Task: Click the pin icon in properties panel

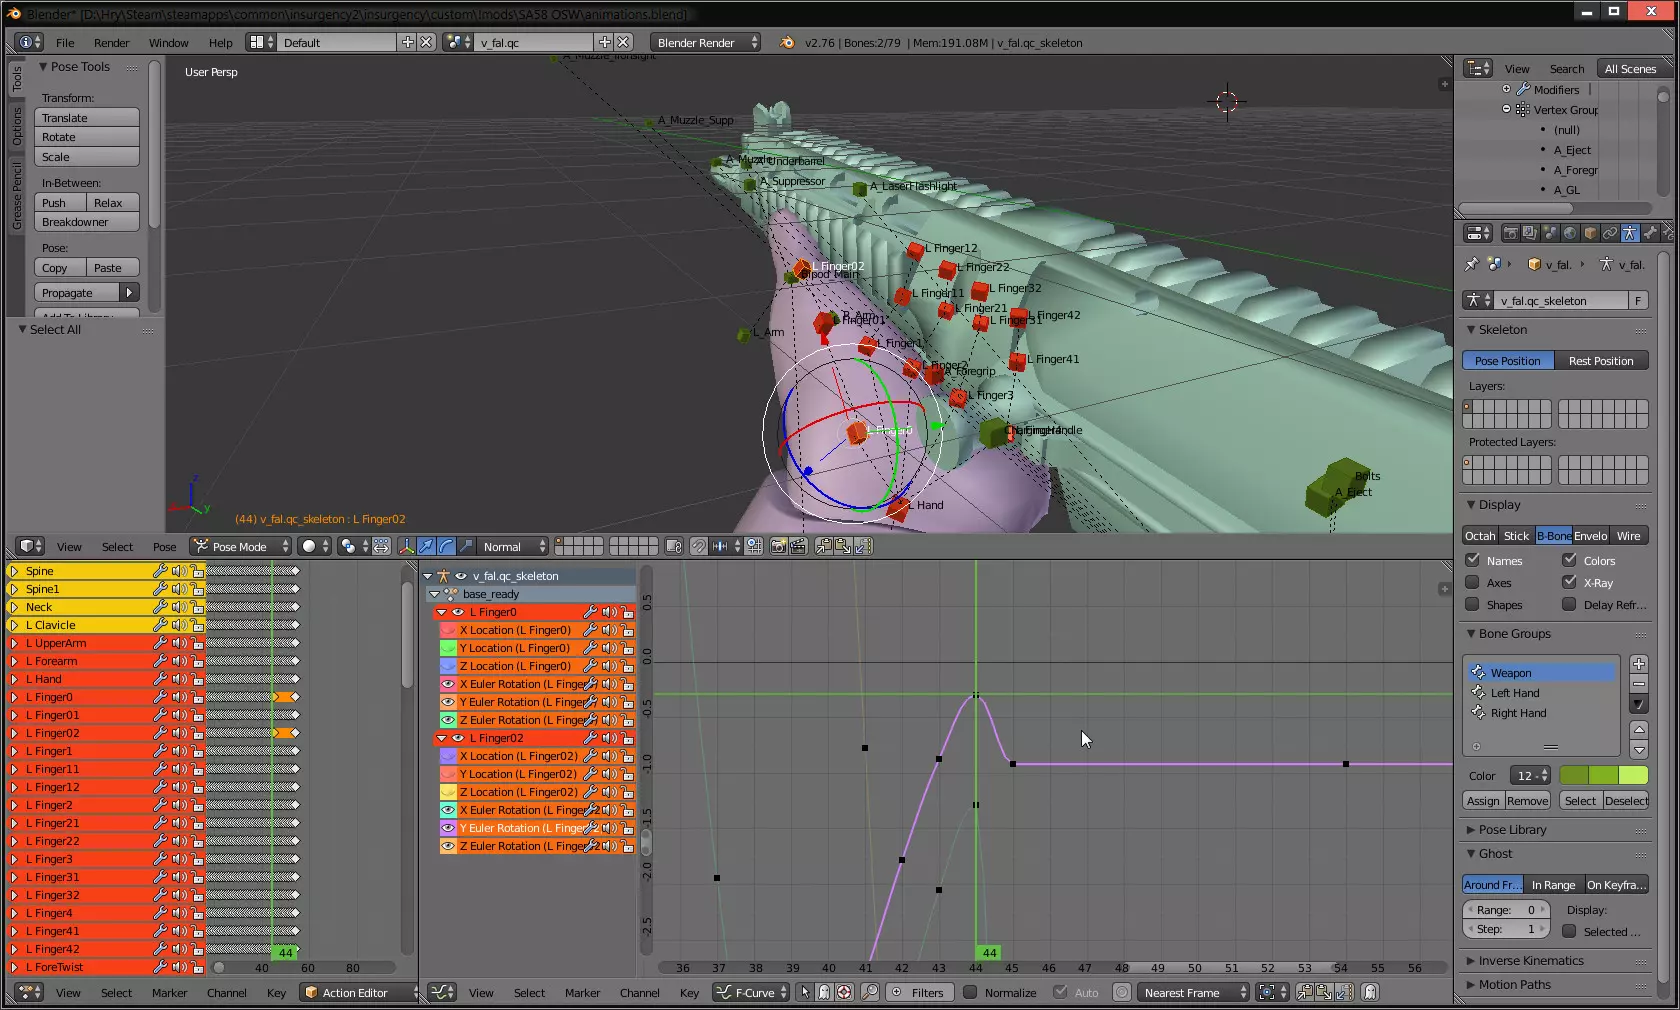Action: click(1471, 265)
